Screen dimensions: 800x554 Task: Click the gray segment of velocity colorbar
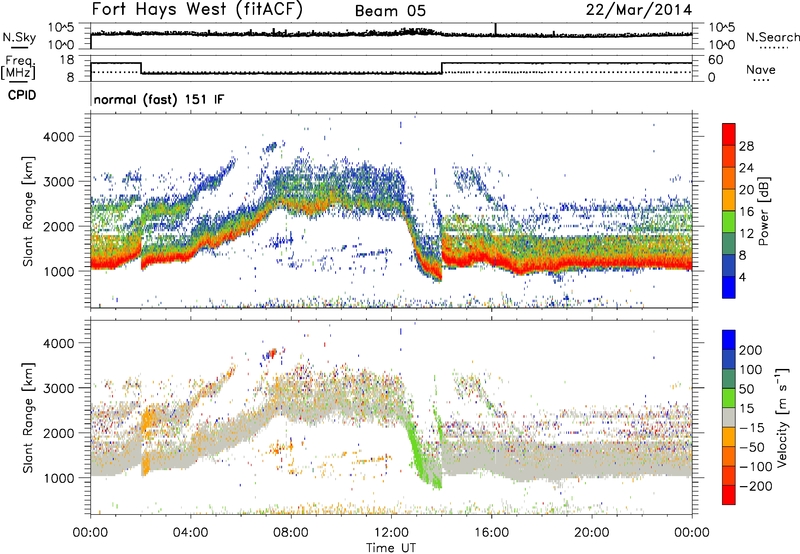coord(729,418)
